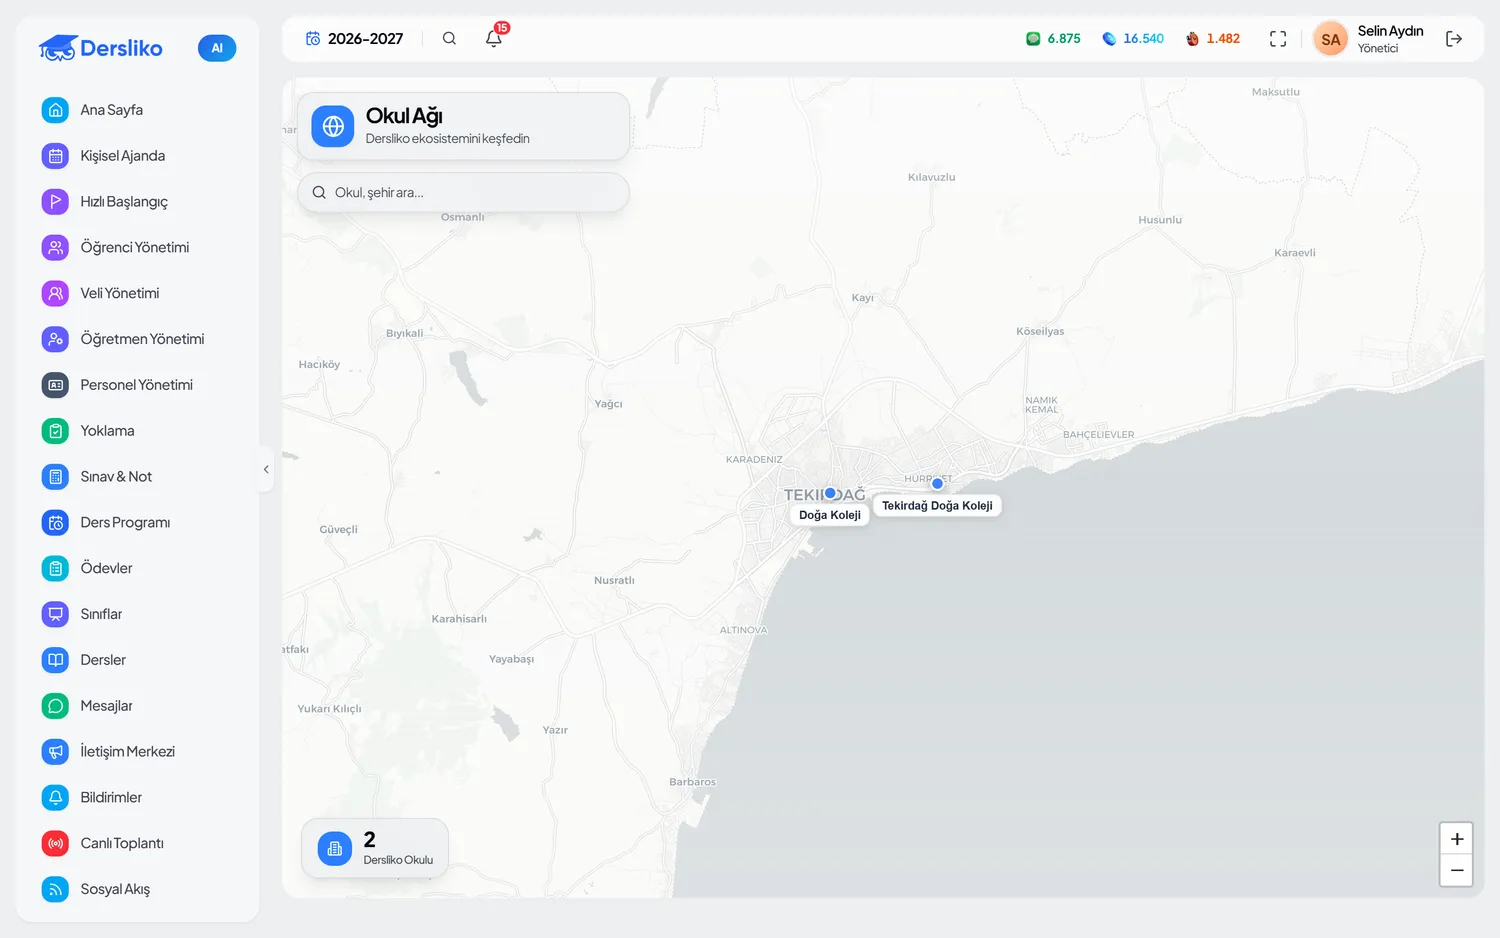Toggle fullscreen mode icon
1500x938 pixels.
pyautogui.click(x=1278, y=39)
